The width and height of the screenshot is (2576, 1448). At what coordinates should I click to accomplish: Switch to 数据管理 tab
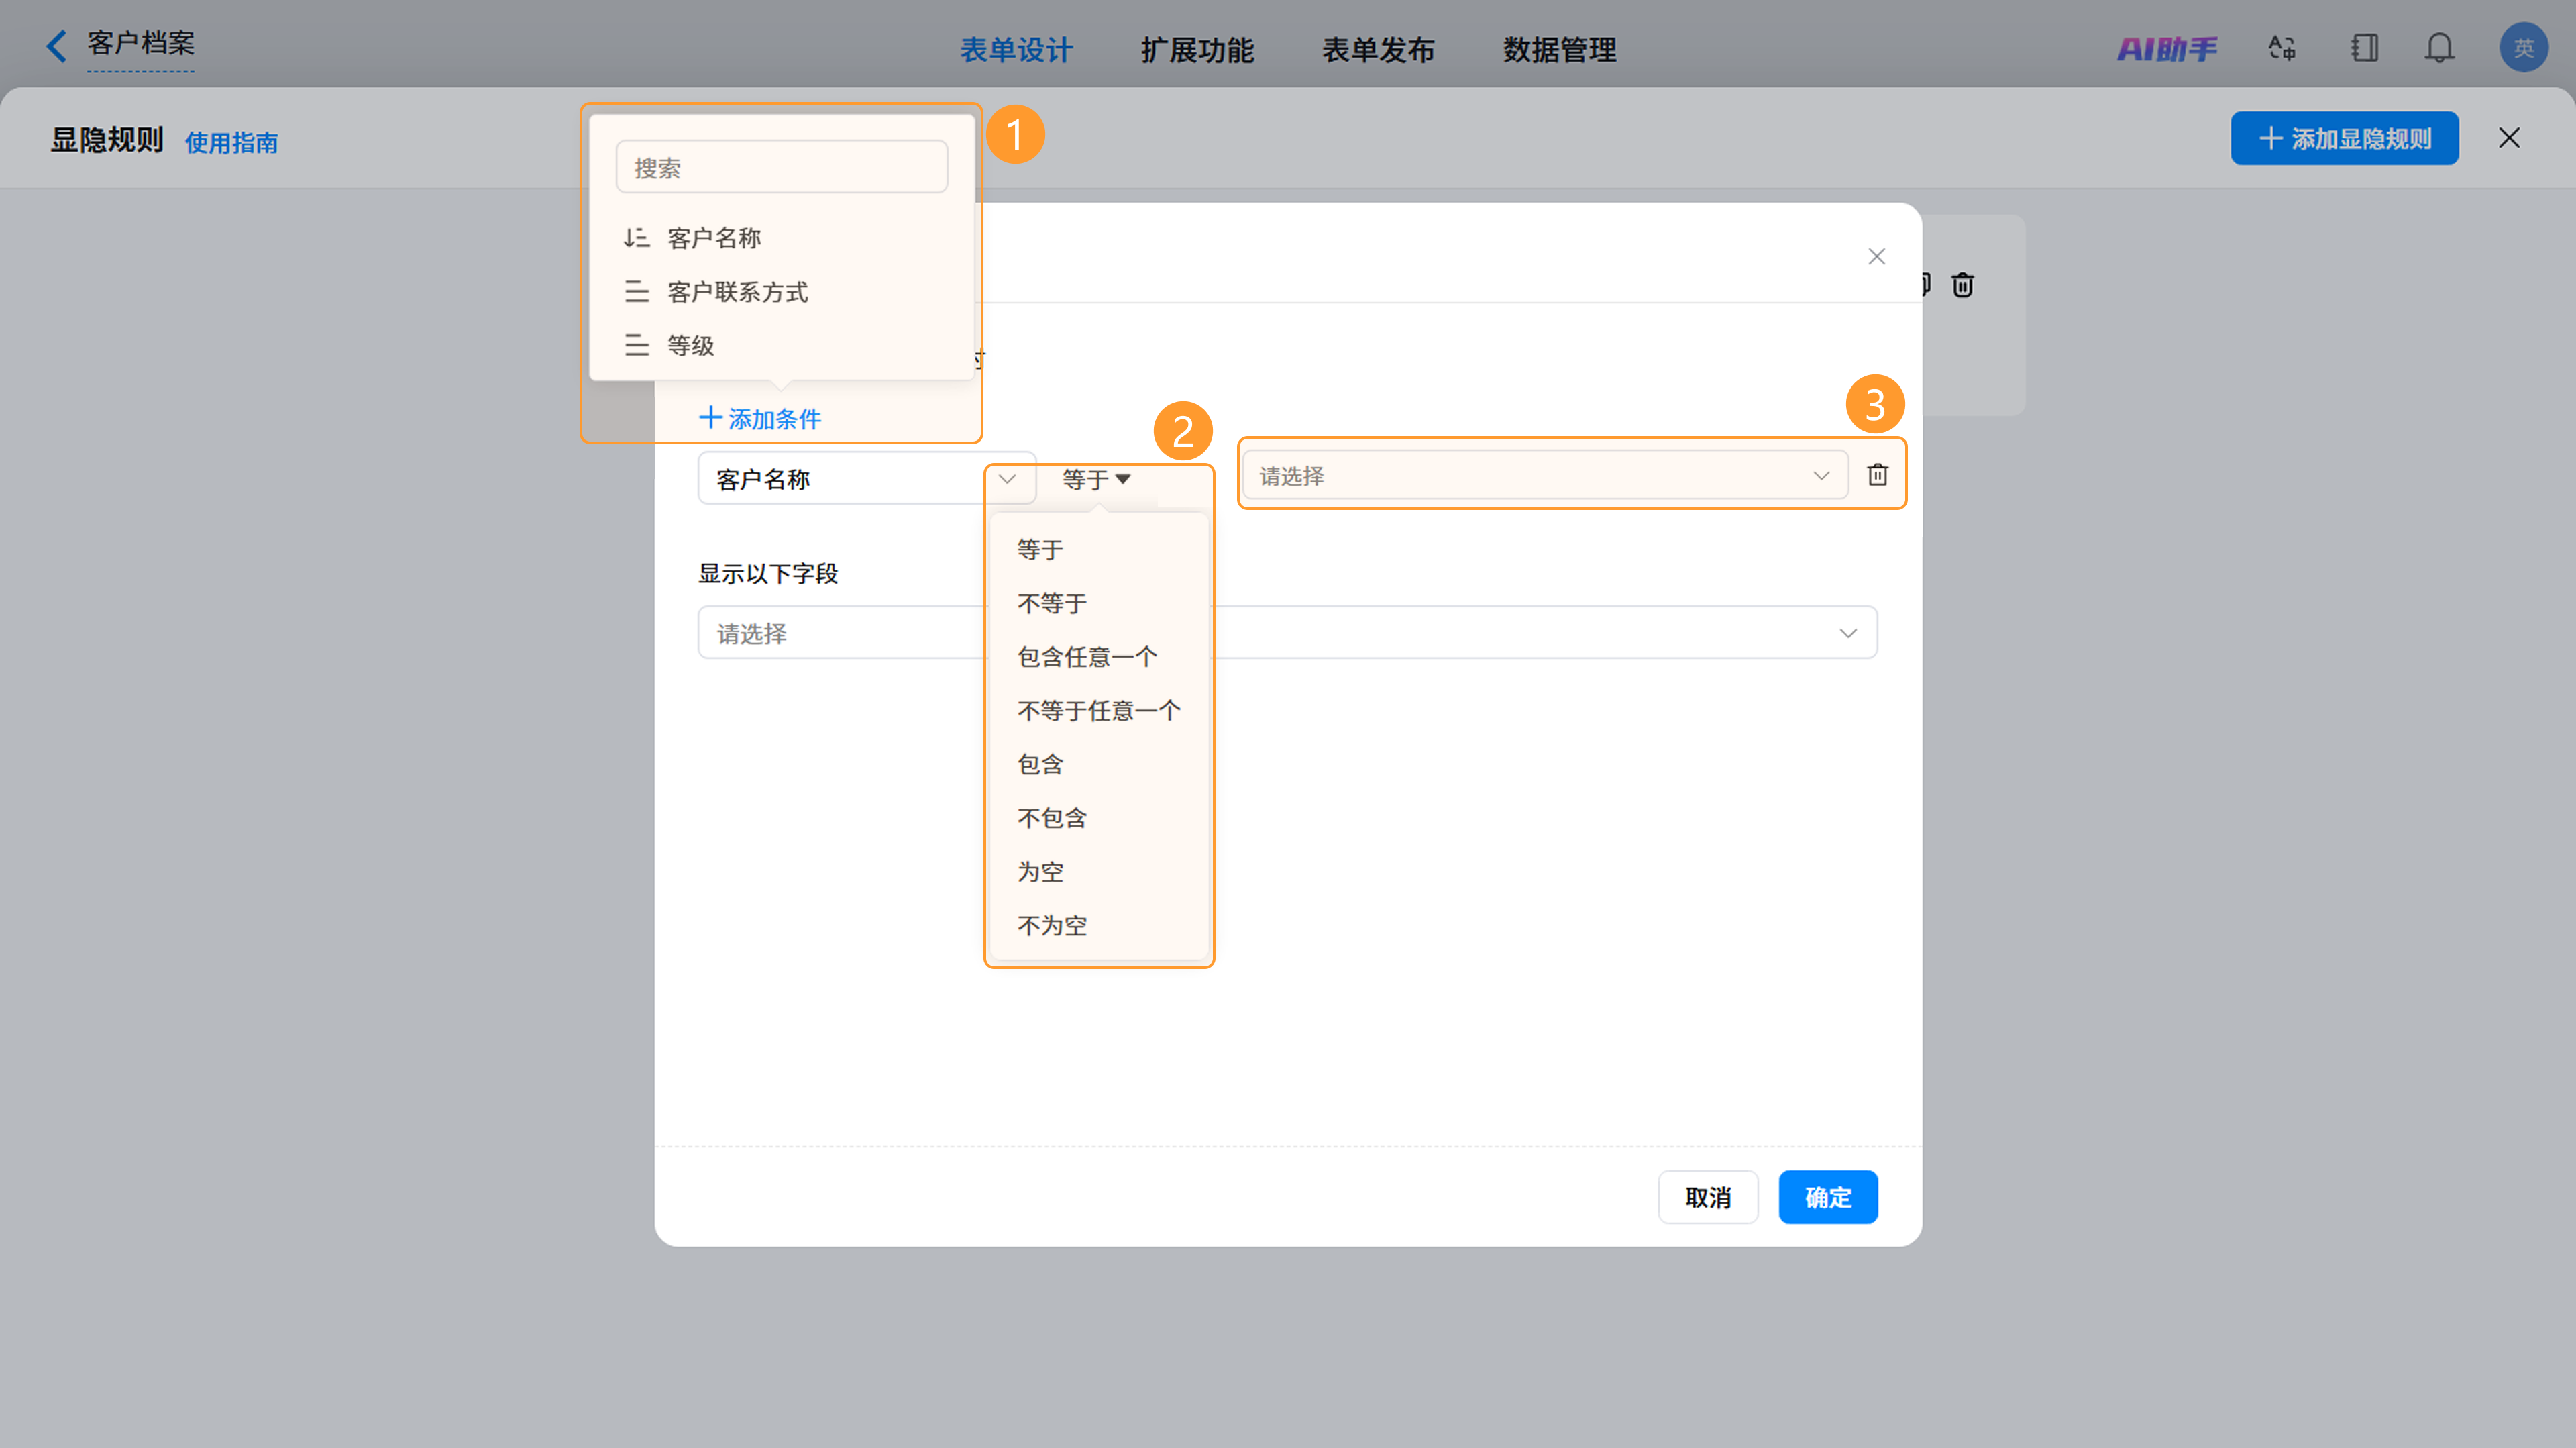click(x=1559, y=50)
